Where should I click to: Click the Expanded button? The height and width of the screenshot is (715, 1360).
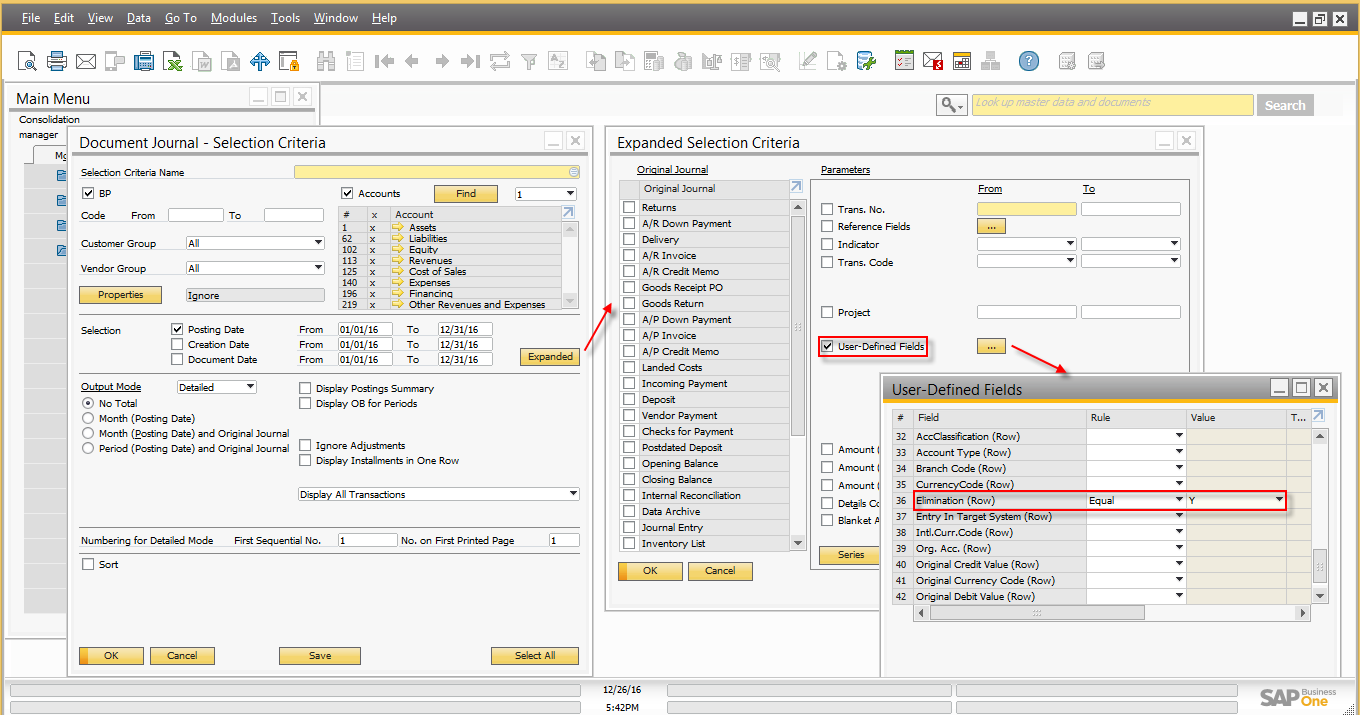pos(550,357)
